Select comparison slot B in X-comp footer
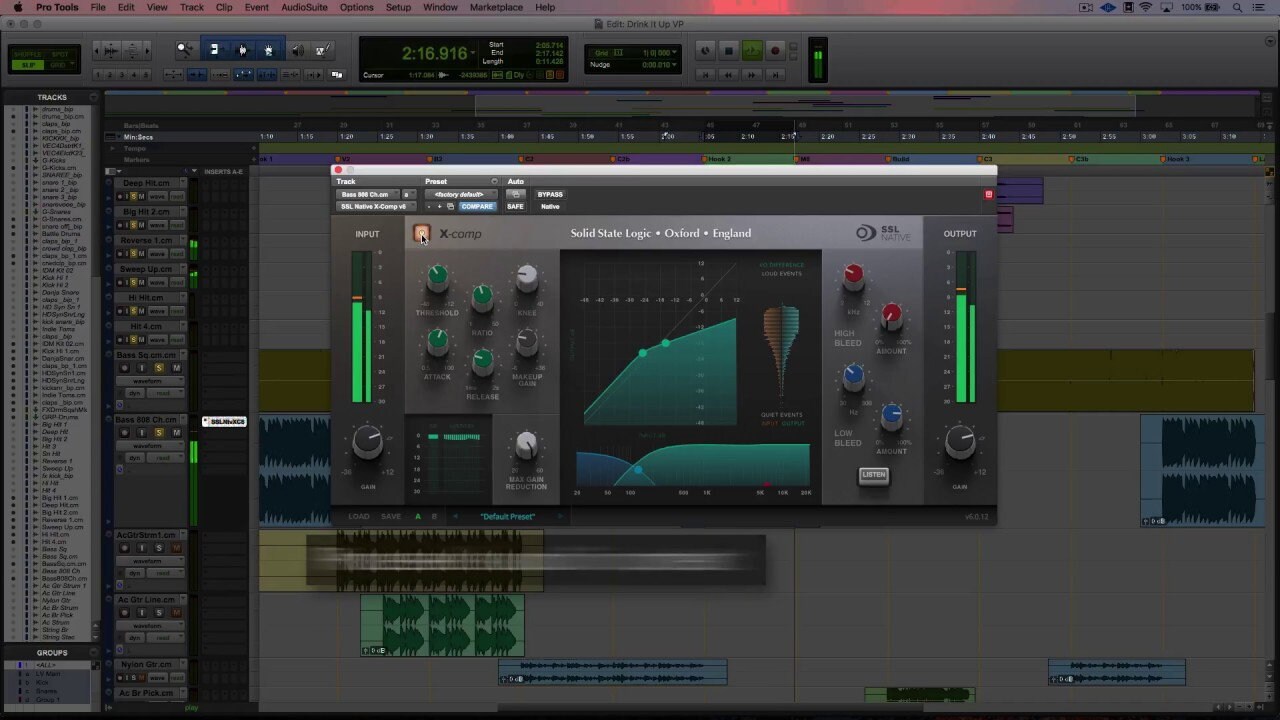 coord(434,517)
